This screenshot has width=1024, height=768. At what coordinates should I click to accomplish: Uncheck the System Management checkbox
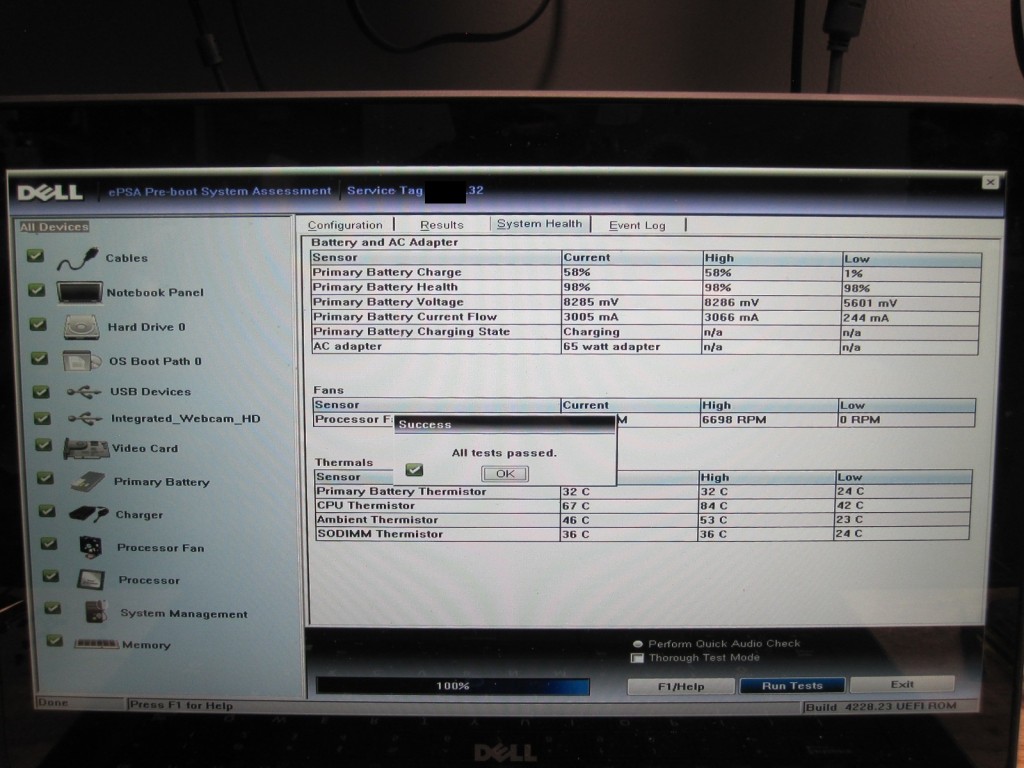pos(53,608)
